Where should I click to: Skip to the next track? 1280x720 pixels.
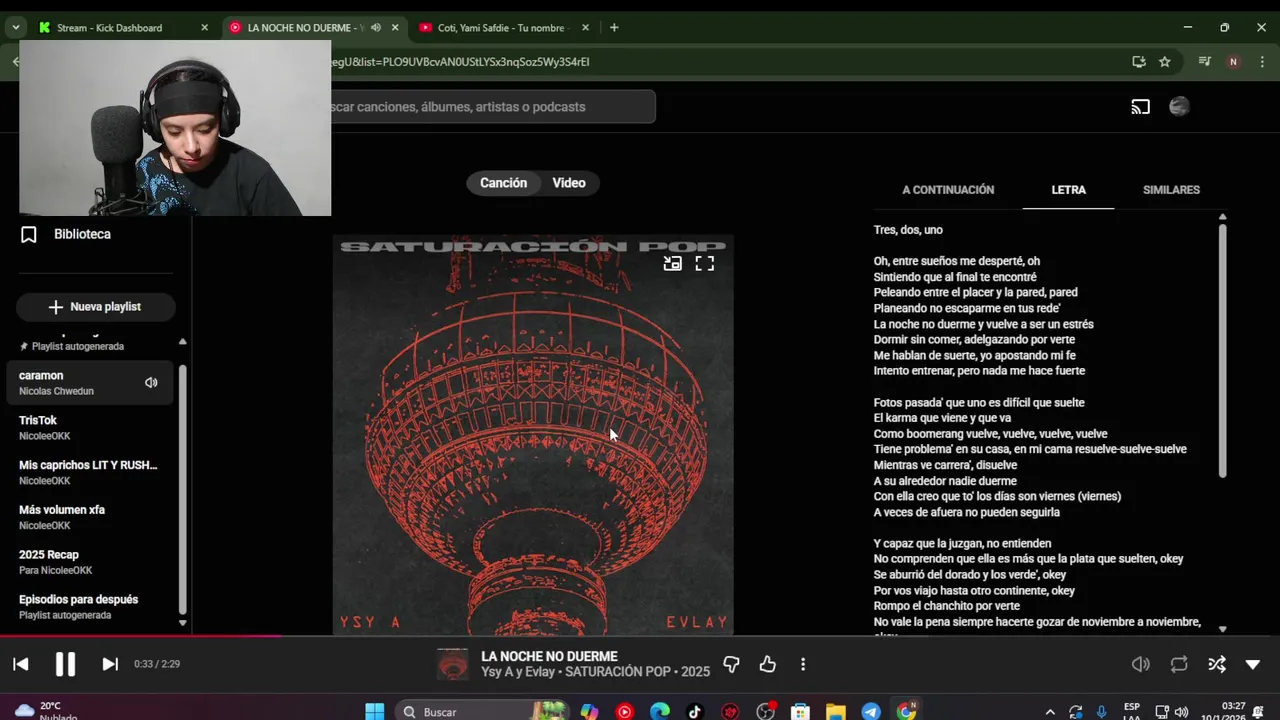click(x=110, y=664)
